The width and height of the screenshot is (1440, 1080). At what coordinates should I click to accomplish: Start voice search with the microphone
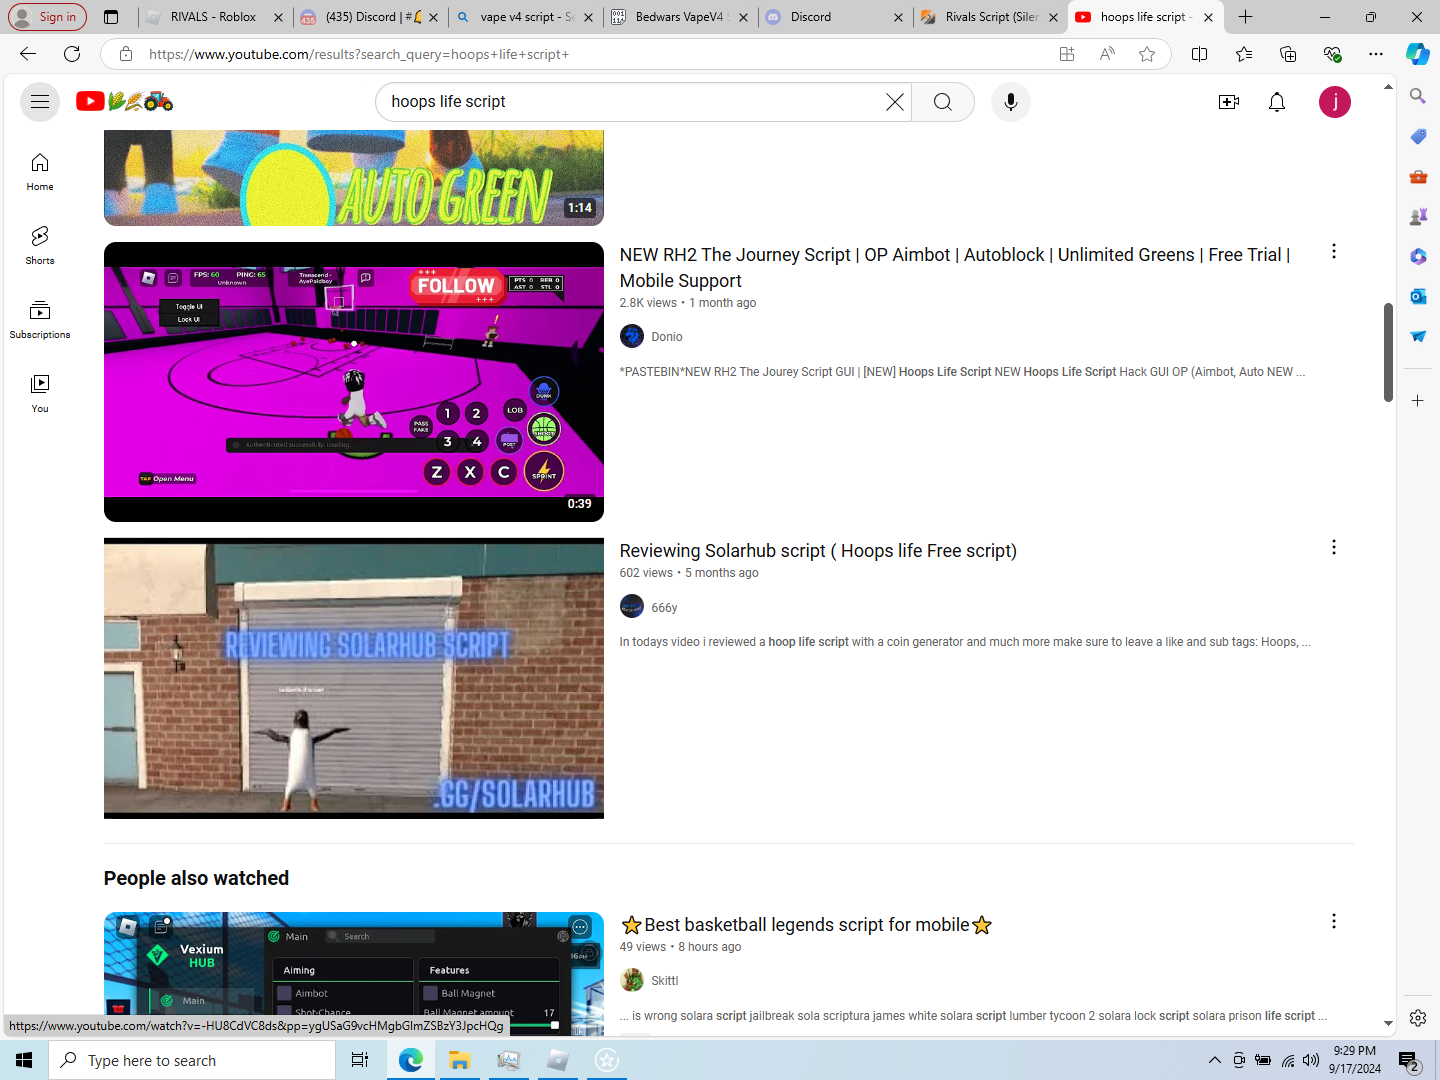(x=1011, y=102)
